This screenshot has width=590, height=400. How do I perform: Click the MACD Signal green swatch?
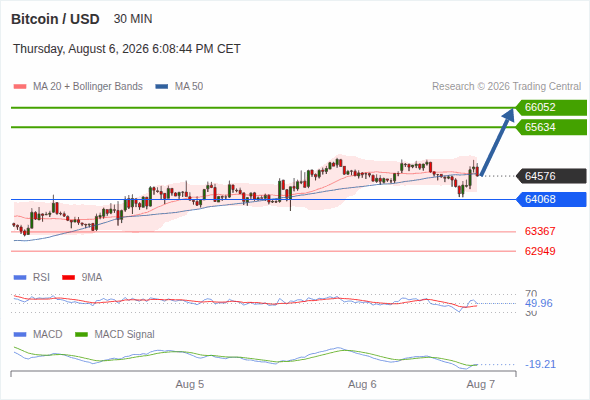tap(81, 335)
